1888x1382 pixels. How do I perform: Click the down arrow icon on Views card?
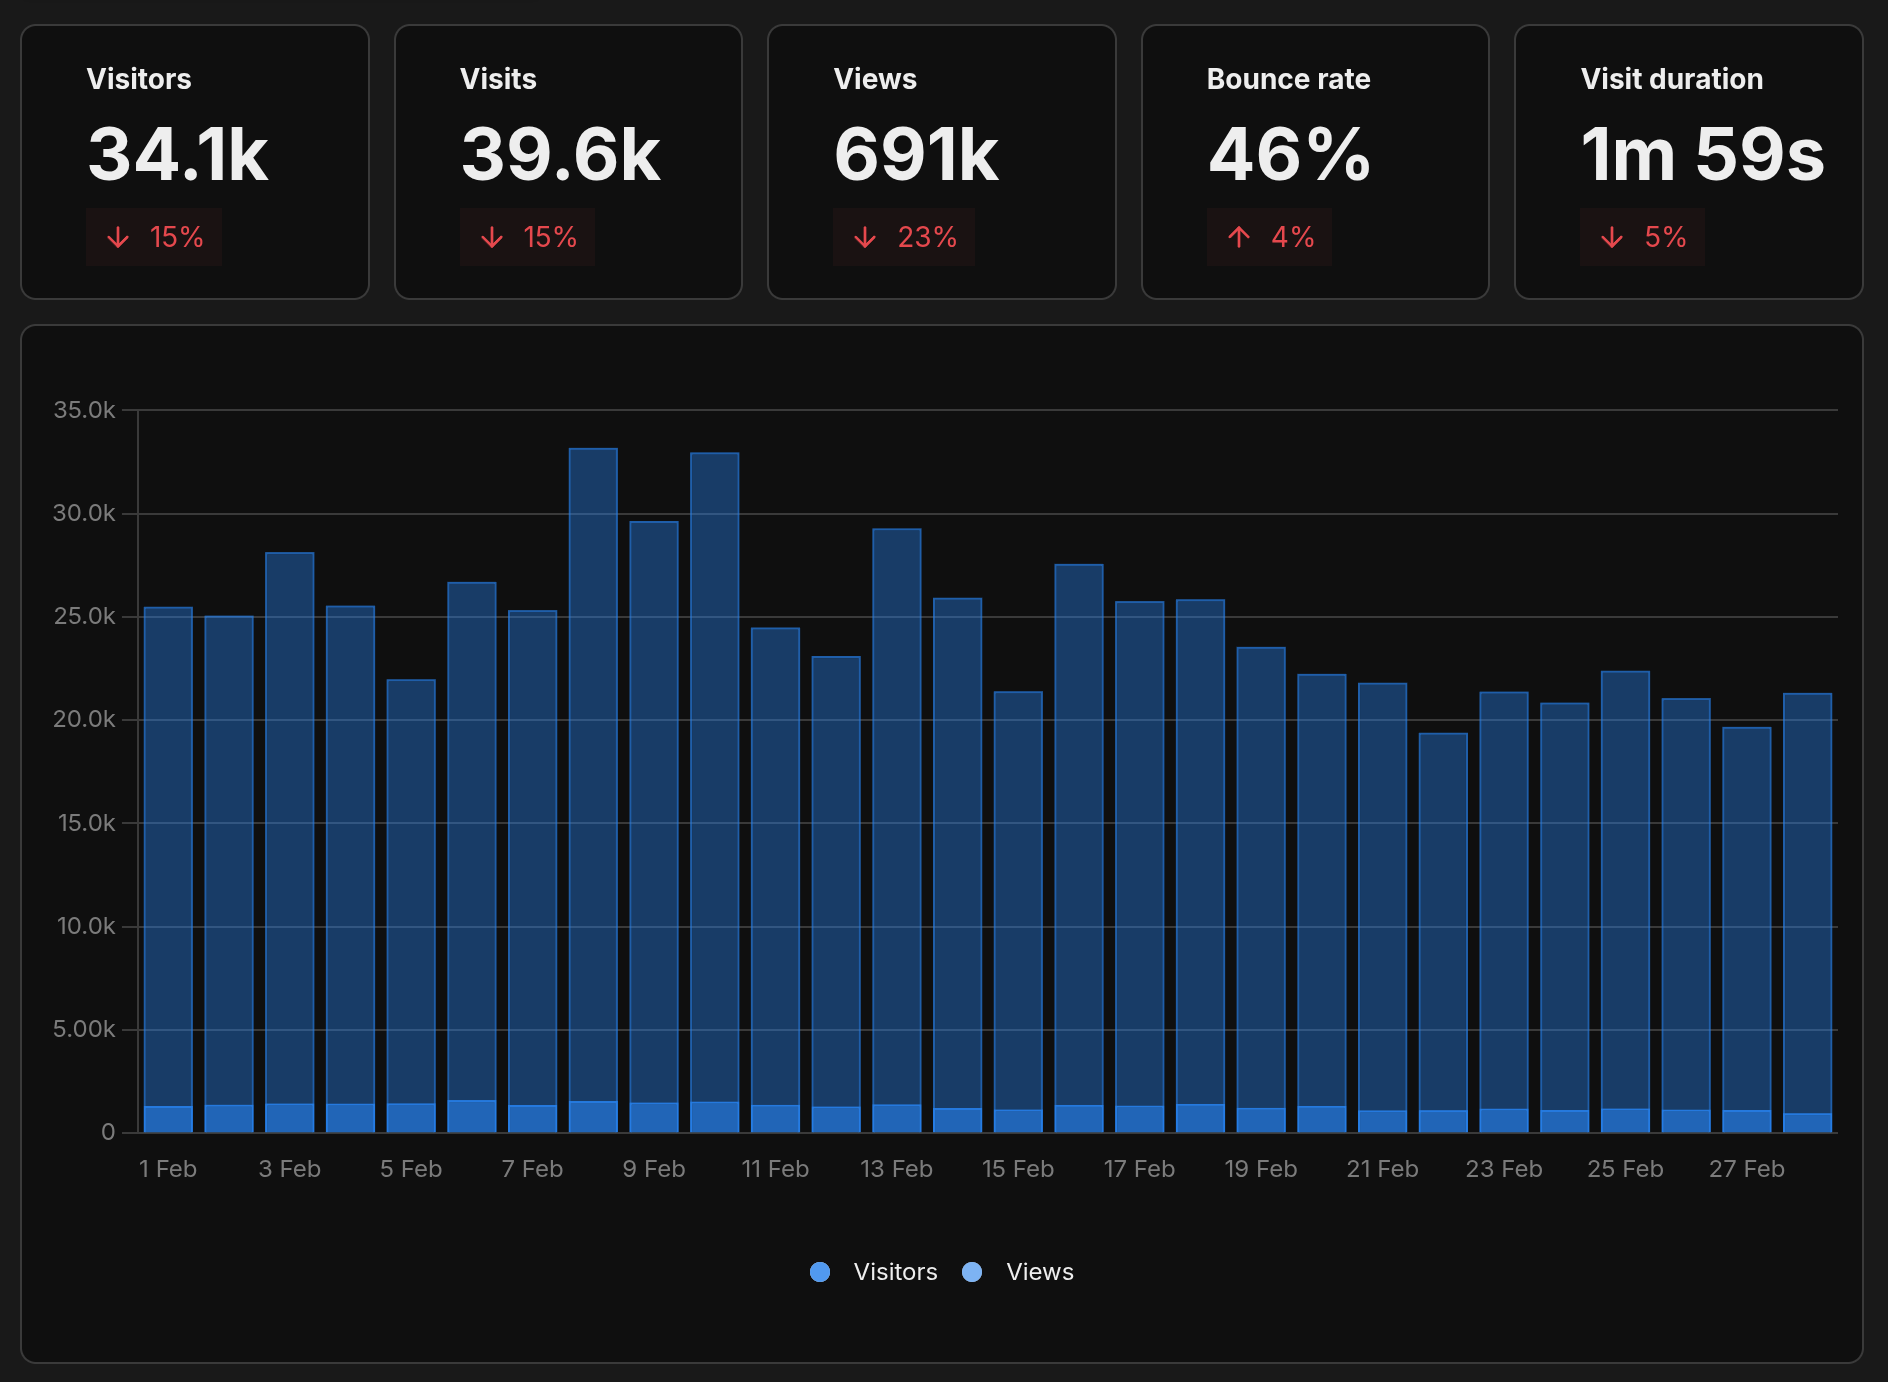(865, 237)
